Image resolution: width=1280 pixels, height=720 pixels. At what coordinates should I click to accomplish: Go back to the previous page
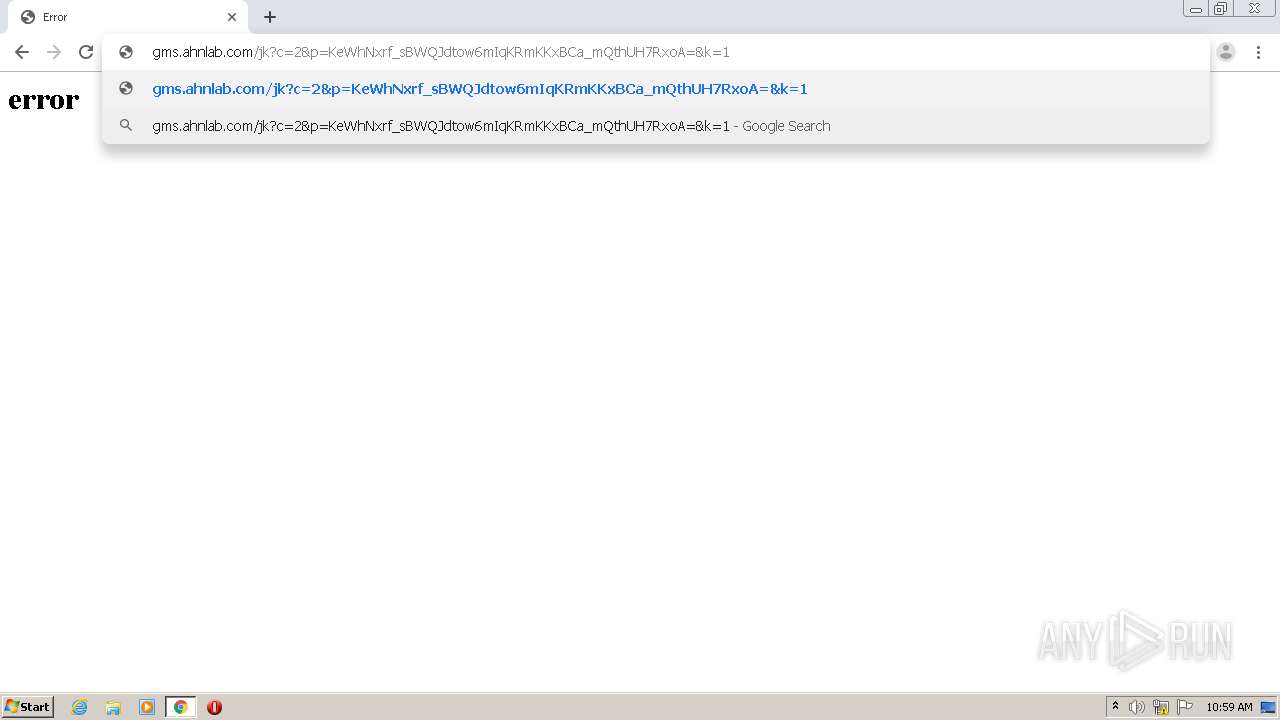(x=22, y=52)
